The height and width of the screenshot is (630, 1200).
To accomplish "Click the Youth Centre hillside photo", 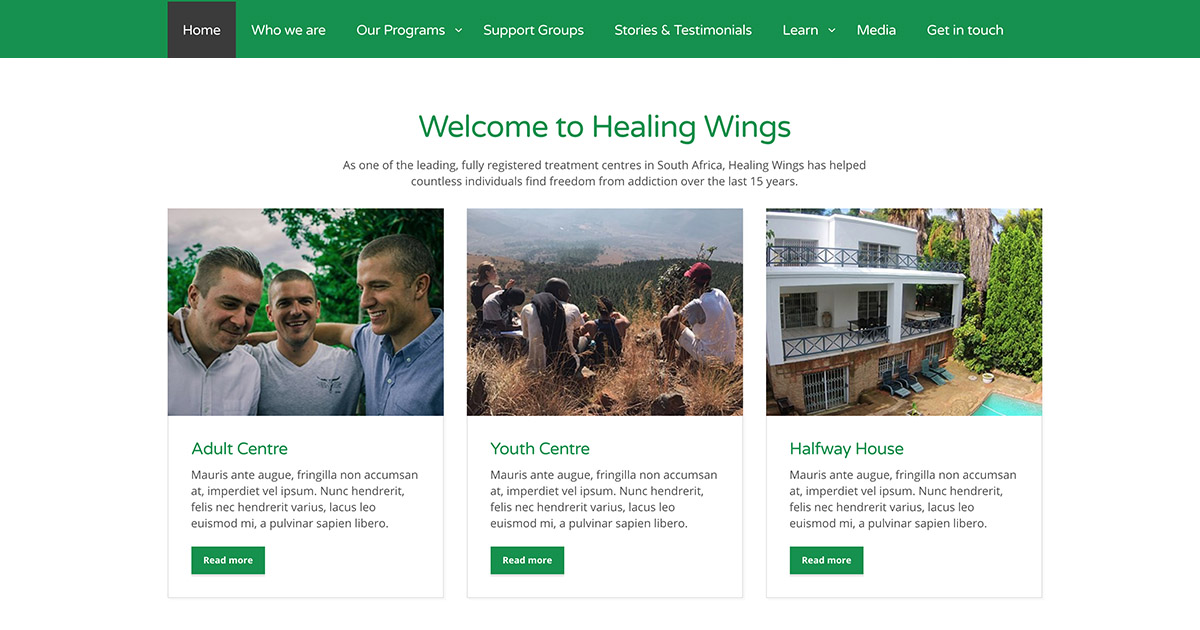I will tap(604, 311).
